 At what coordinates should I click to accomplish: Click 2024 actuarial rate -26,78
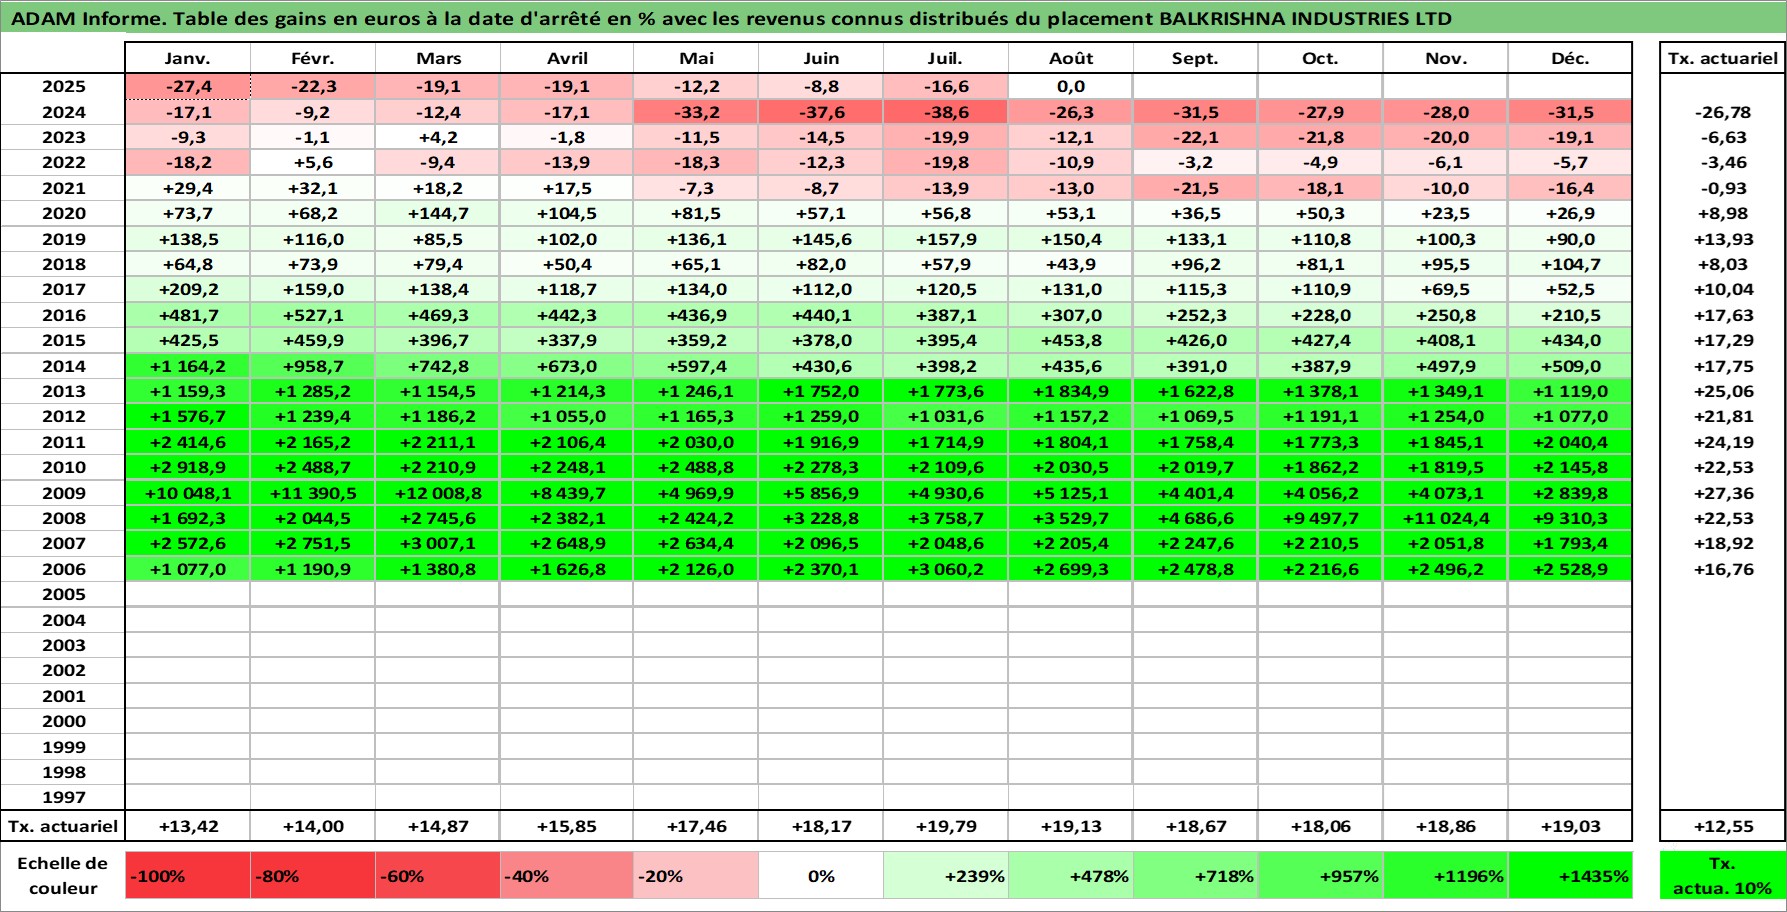click(1722, 112)
